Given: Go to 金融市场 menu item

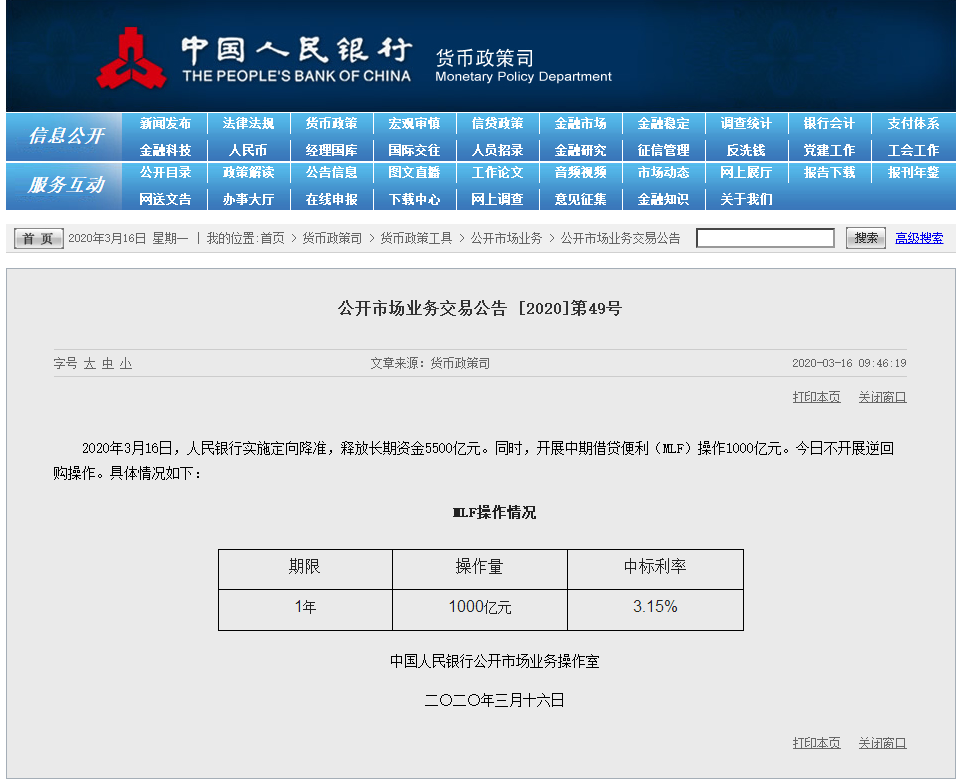Looking at the screenshot, I should [x=580, y=124].
